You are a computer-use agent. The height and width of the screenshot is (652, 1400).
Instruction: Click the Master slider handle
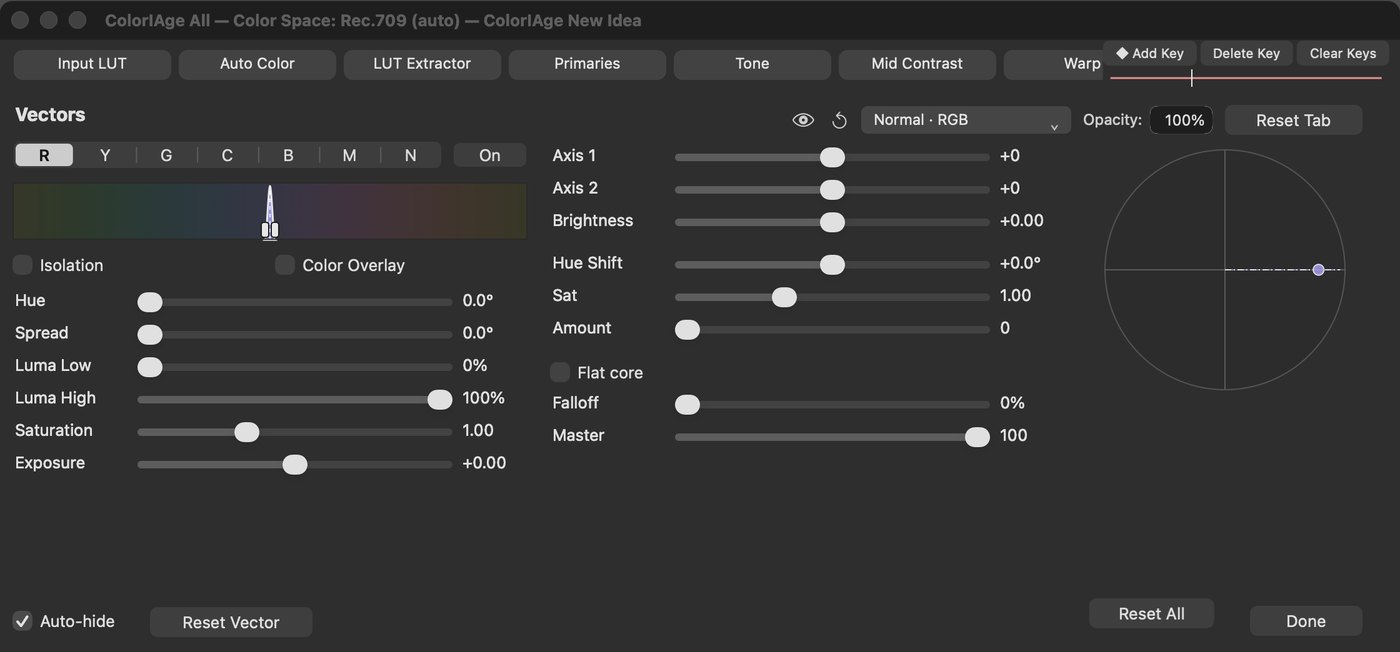point(977,437)
